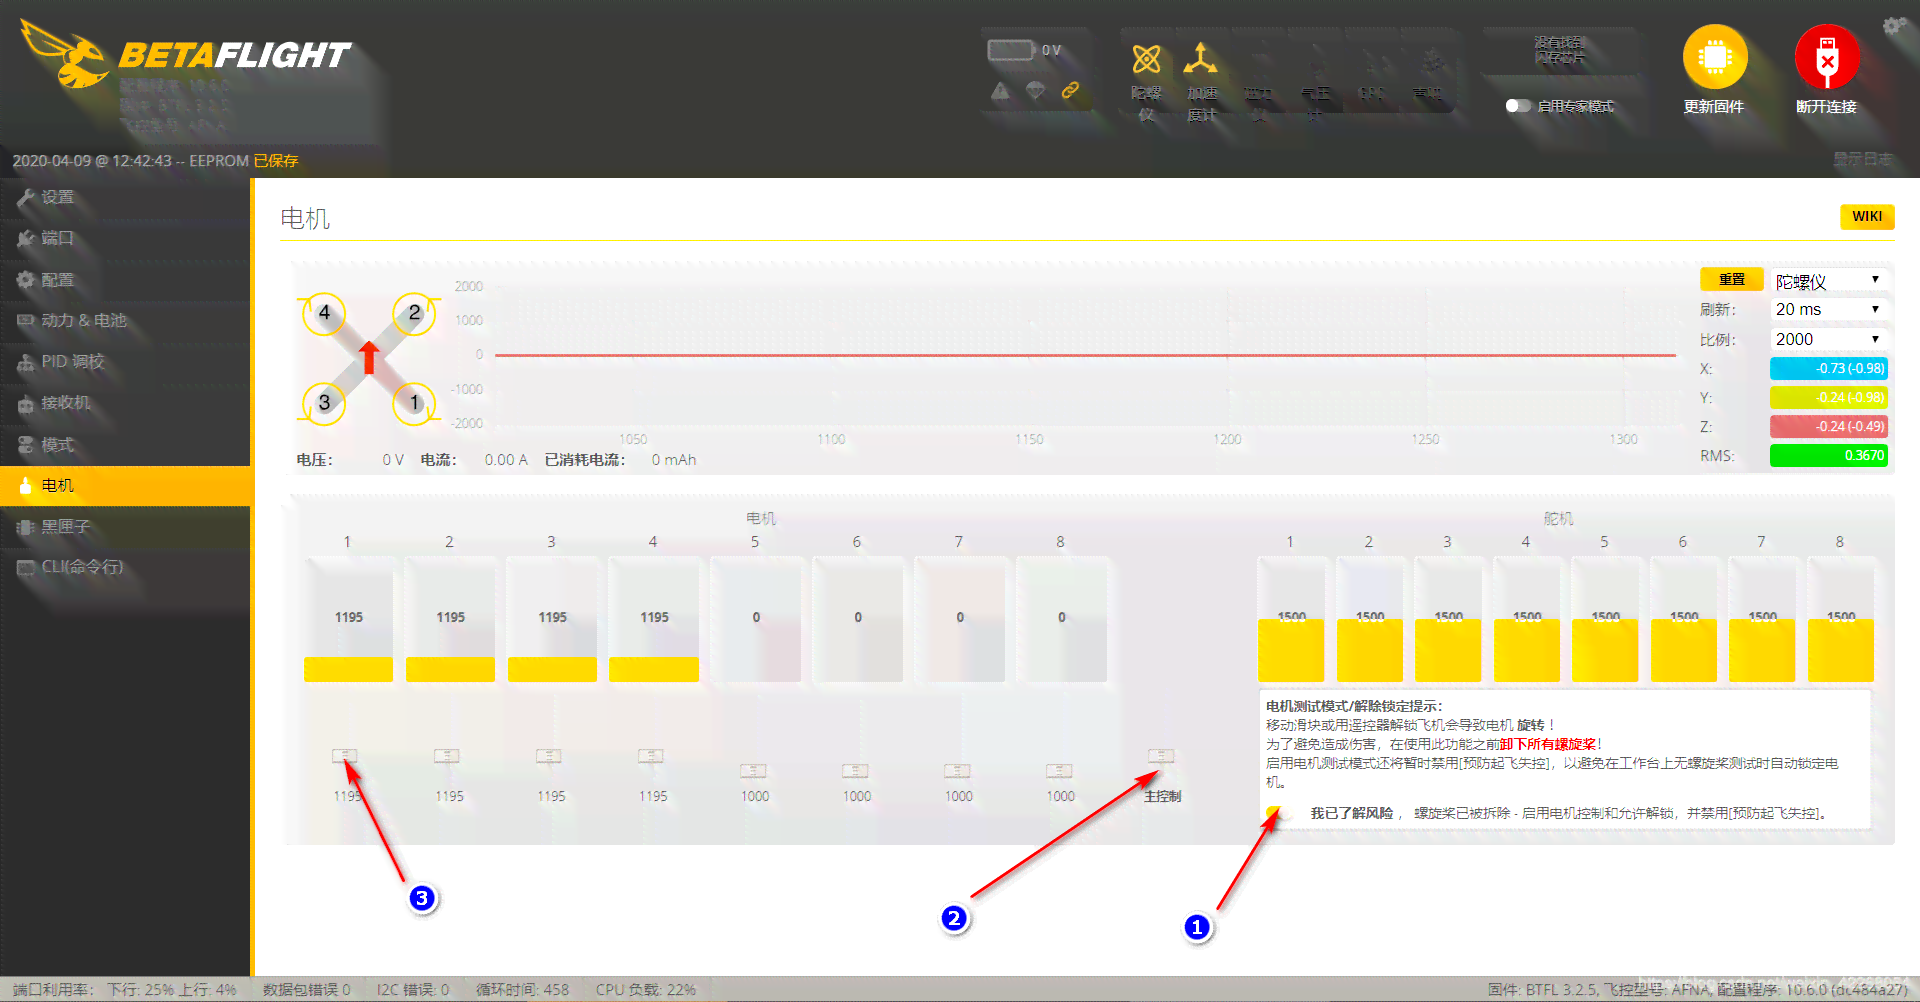Screen dimensions: 1920x1002
Task: Click motor 5 output bar showing 0
Action: click(756, 620)
